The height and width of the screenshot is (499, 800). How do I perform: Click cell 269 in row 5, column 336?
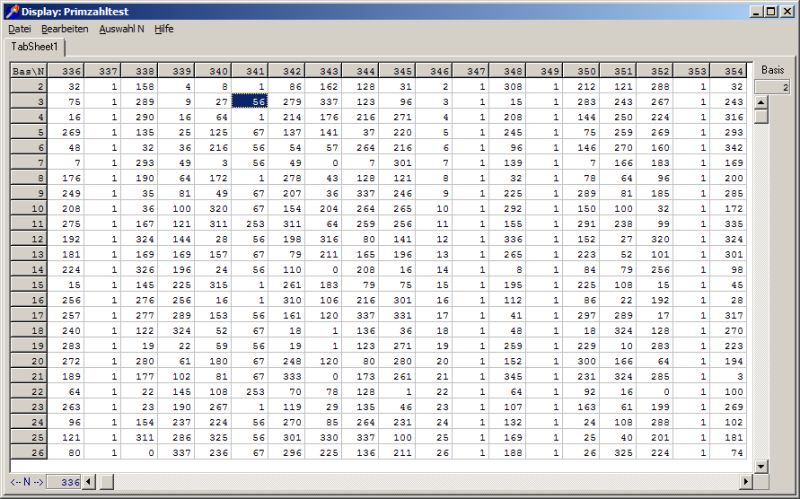(65, 132)
